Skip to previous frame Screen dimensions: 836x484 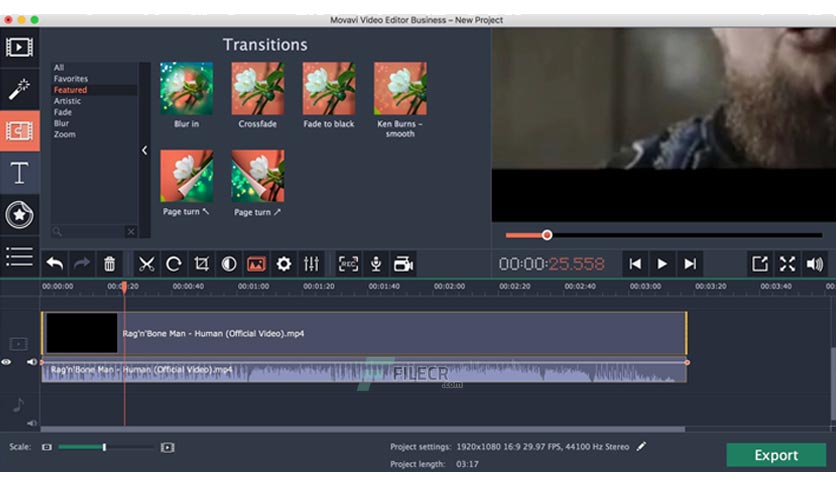(x=635, y=264)
